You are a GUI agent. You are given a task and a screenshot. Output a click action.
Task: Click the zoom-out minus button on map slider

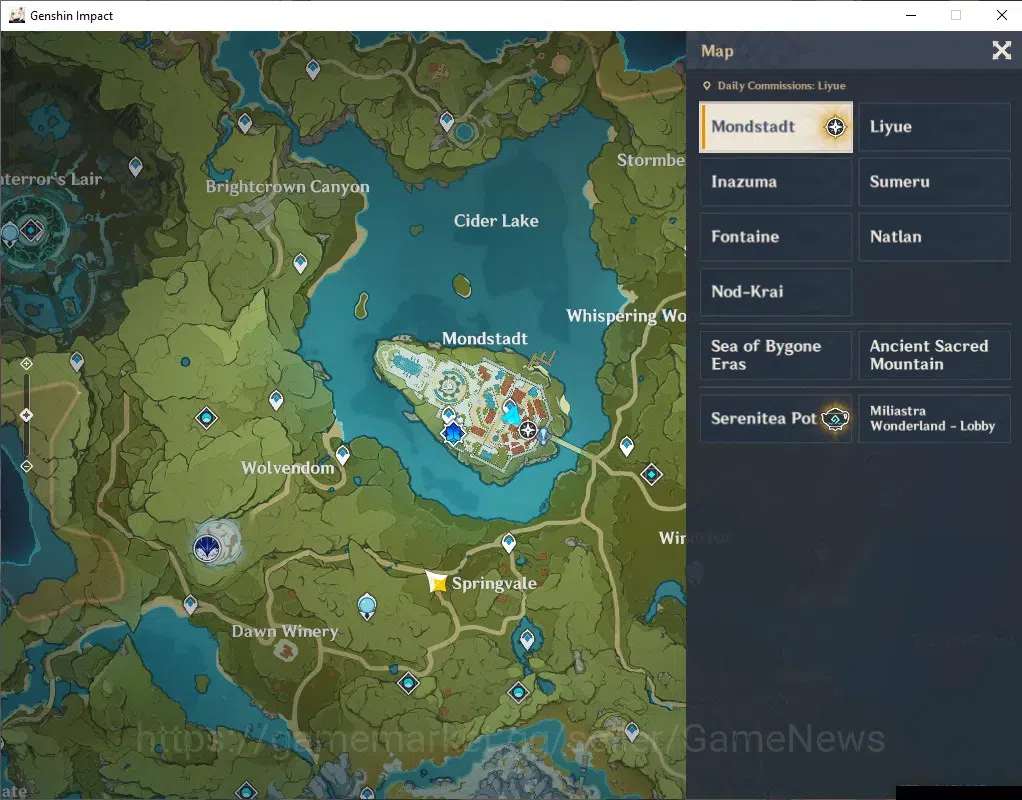[x=26, y=466]
